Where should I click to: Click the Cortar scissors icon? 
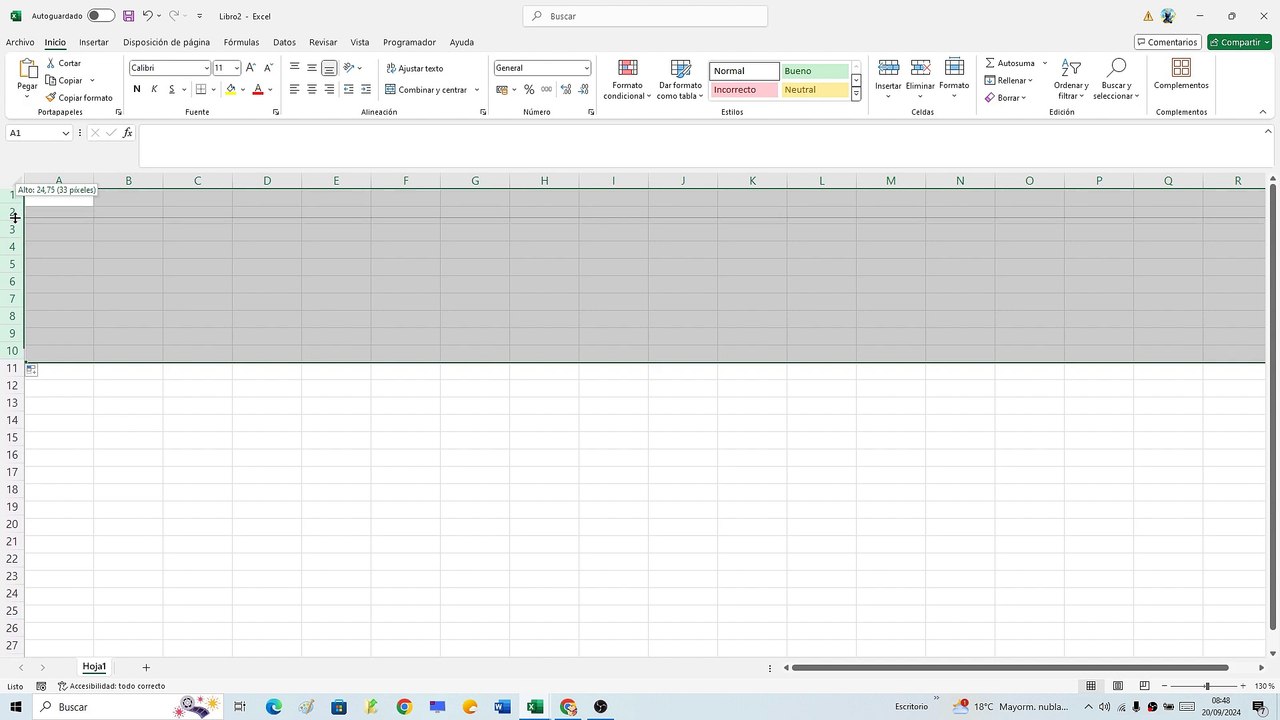coord(51,63)
